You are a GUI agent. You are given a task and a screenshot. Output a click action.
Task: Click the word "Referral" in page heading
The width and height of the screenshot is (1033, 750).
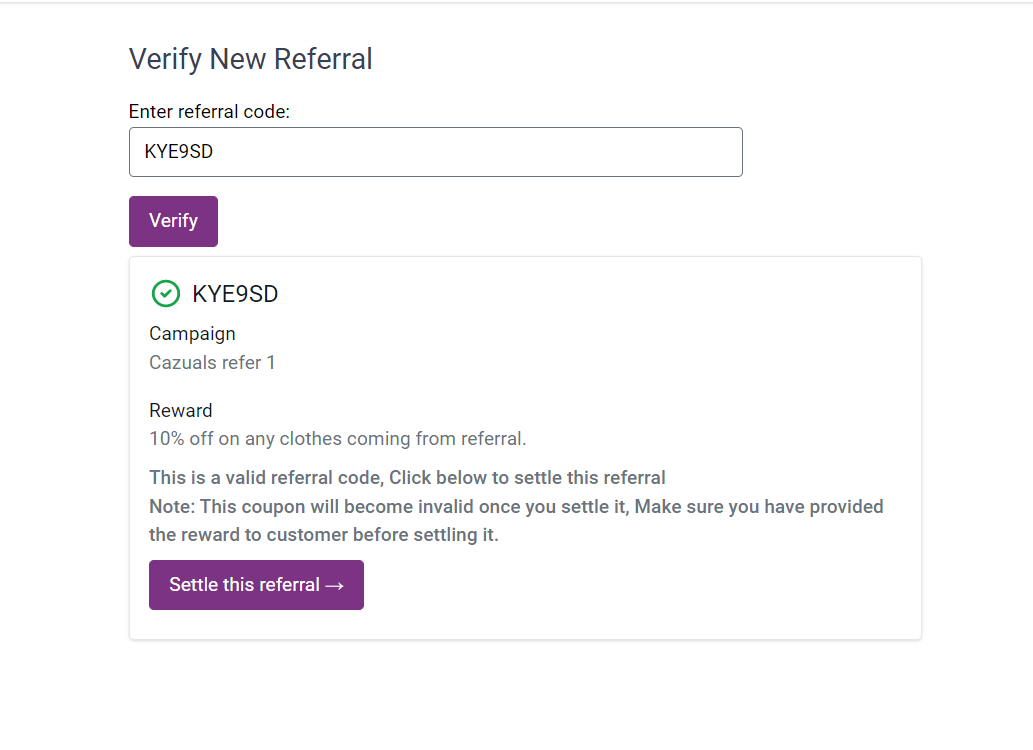tap(323, 59)
